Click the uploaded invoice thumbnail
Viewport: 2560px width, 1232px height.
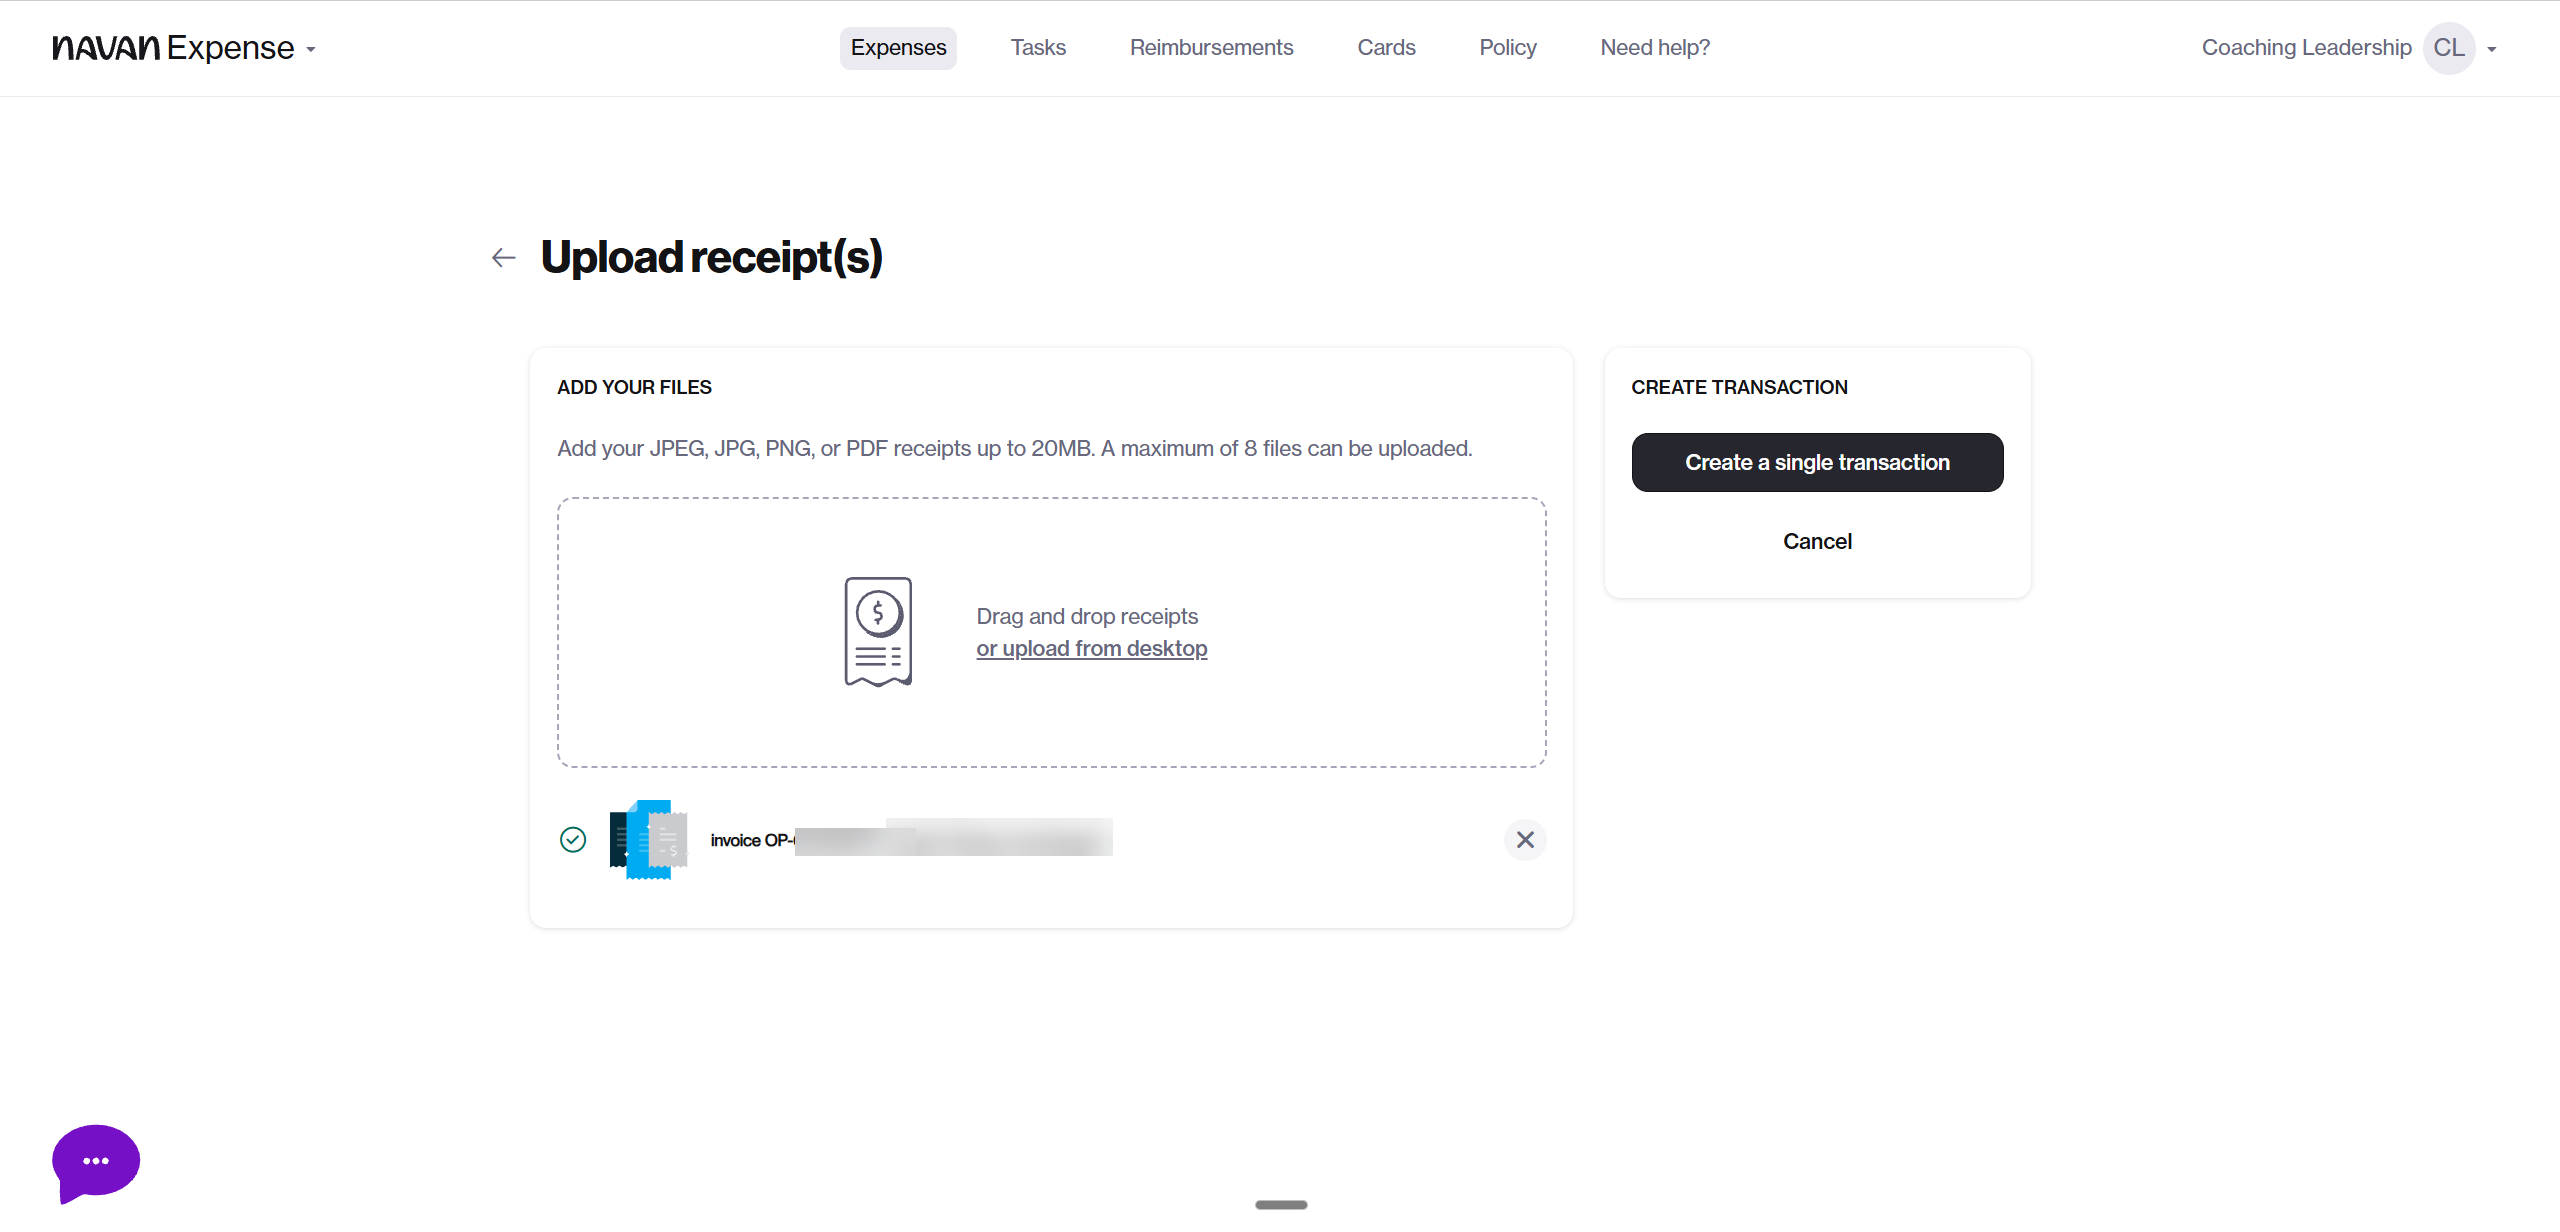click(648, 840)
